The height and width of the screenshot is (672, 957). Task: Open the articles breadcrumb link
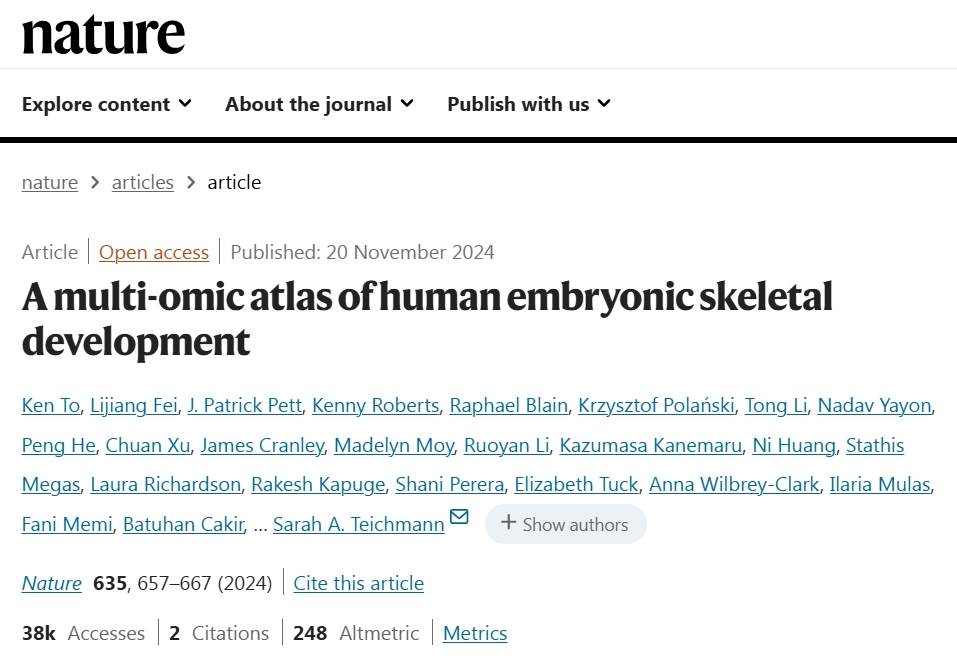pos(143,182)
